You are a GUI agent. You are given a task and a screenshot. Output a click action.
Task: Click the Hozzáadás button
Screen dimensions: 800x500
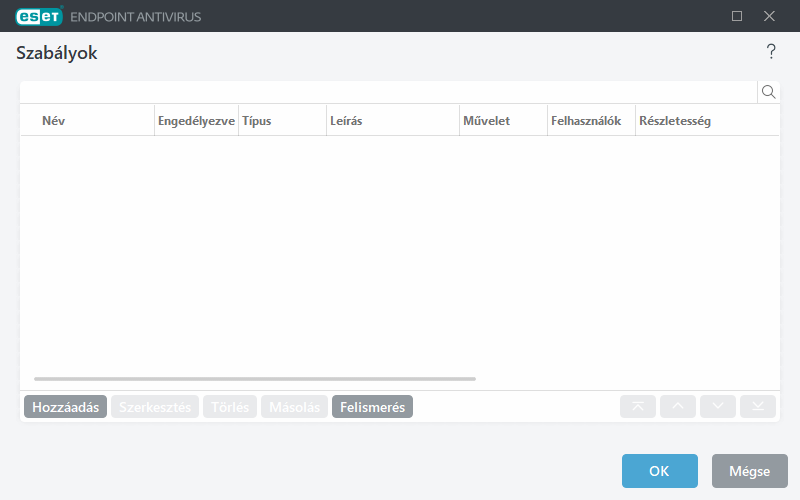pos(65,407)
